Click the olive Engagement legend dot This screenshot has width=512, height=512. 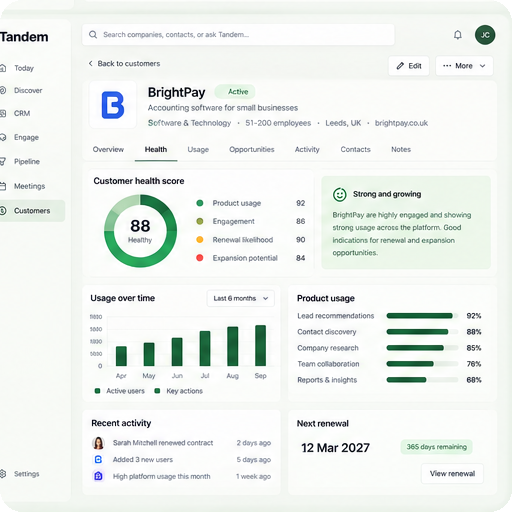(x=200, y=221)
